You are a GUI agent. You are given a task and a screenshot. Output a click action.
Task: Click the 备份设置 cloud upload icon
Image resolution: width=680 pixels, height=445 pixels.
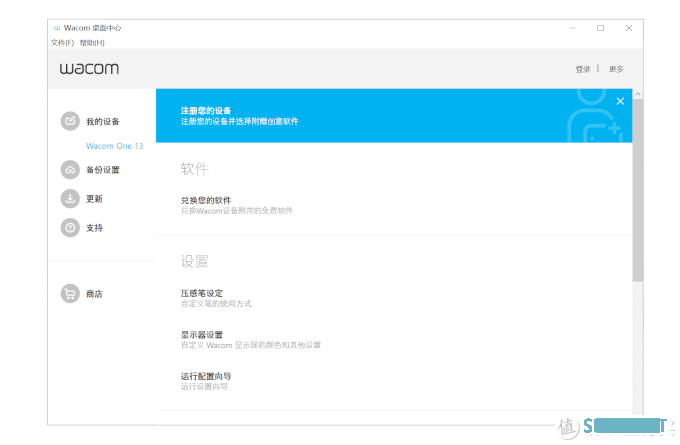(70, 170)
